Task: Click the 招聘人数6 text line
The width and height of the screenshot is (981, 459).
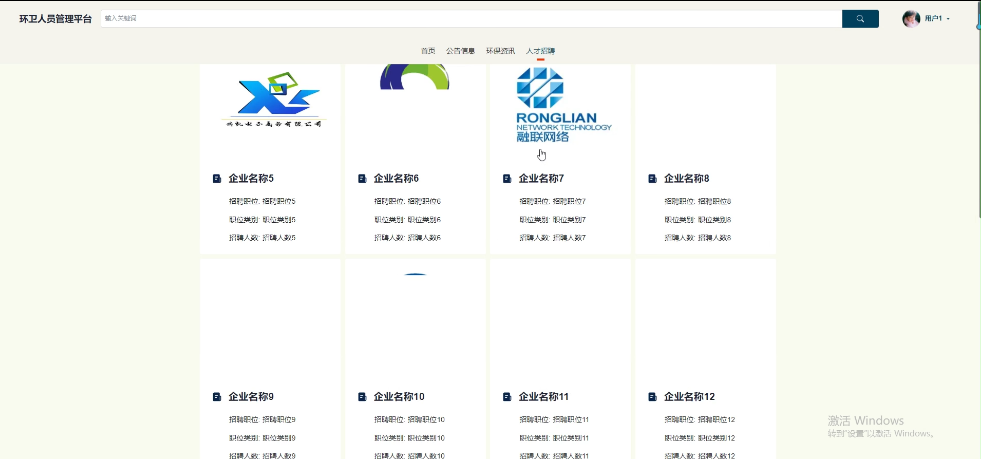Action: (x=407, y=238)
